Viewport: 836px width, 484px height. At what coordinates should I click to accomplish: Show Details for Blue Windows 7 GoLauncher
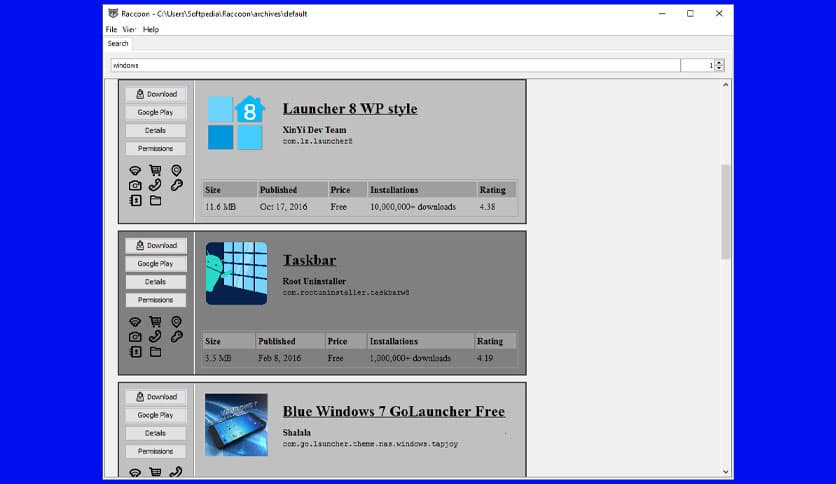(x=156, y=433)
